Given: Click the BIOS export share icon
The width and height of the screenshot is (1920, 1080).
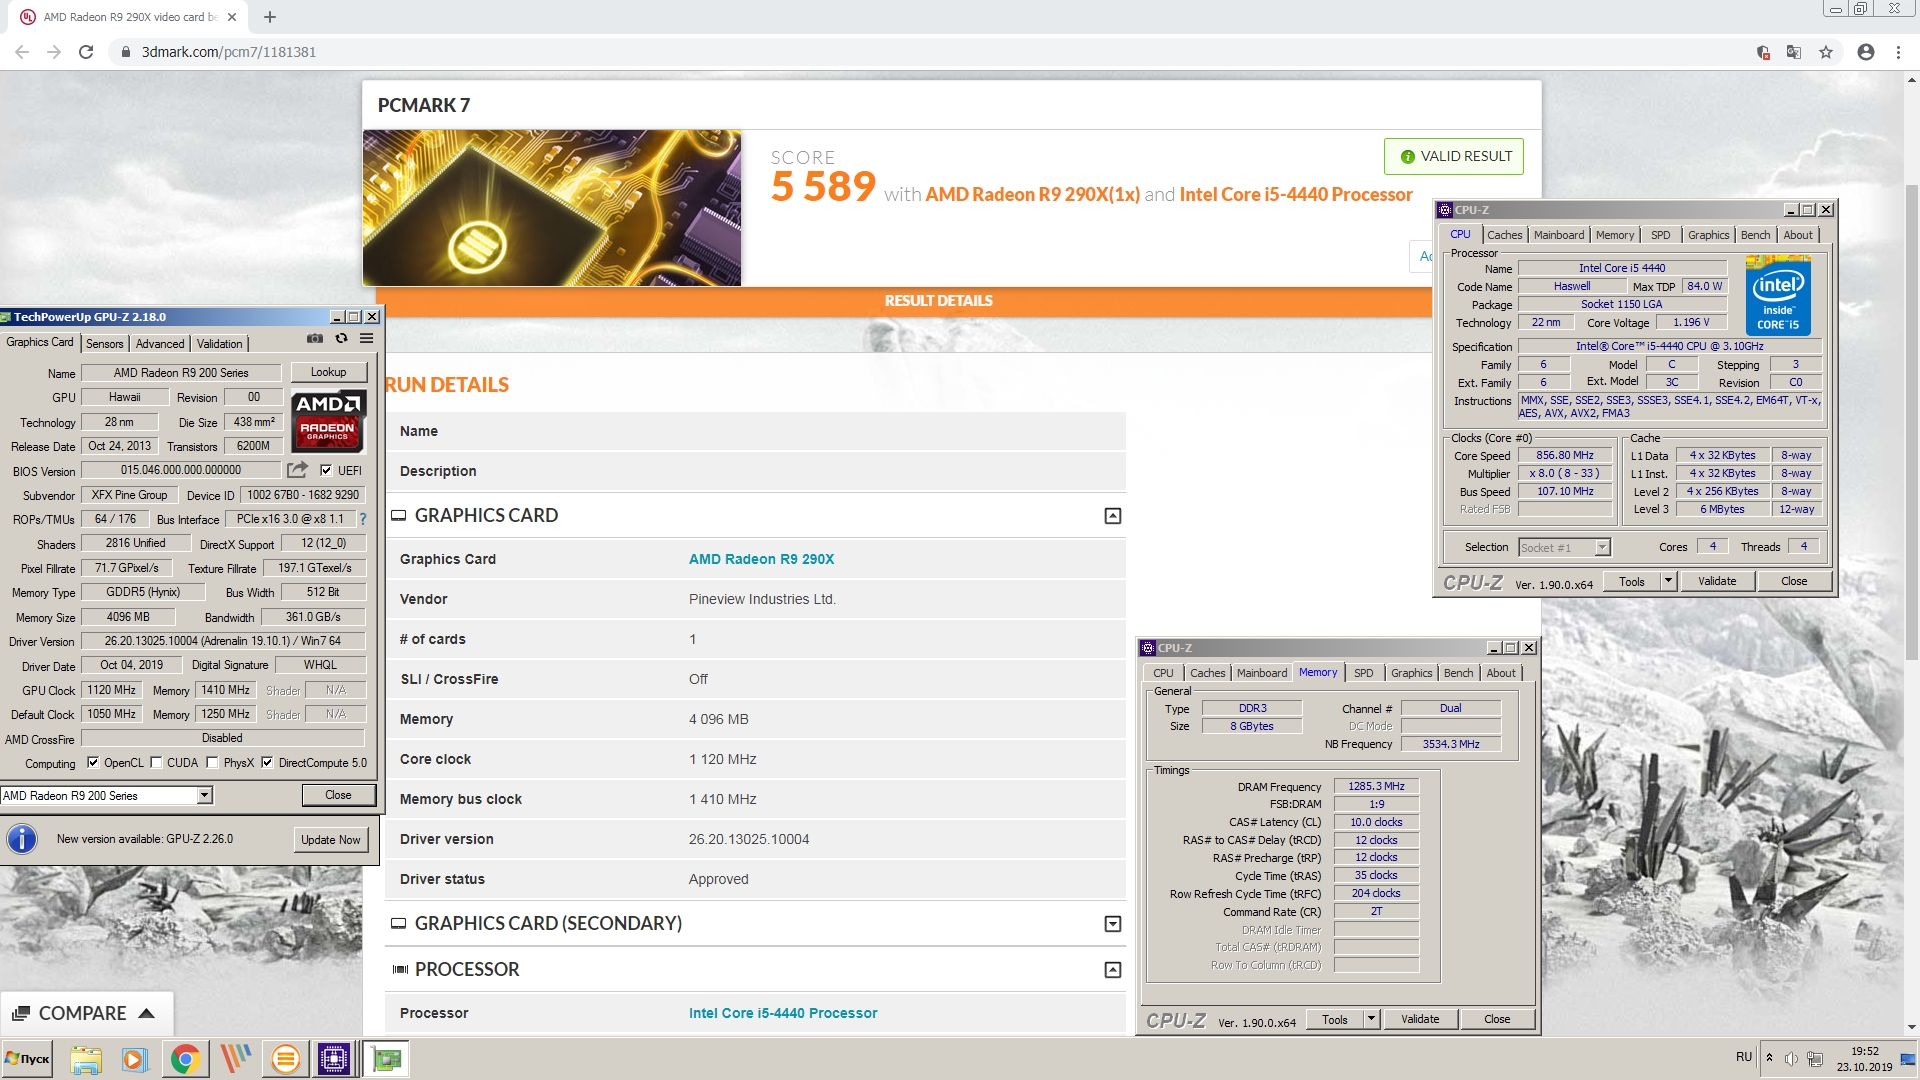Looking at the screenshot, I should point(297,470).
